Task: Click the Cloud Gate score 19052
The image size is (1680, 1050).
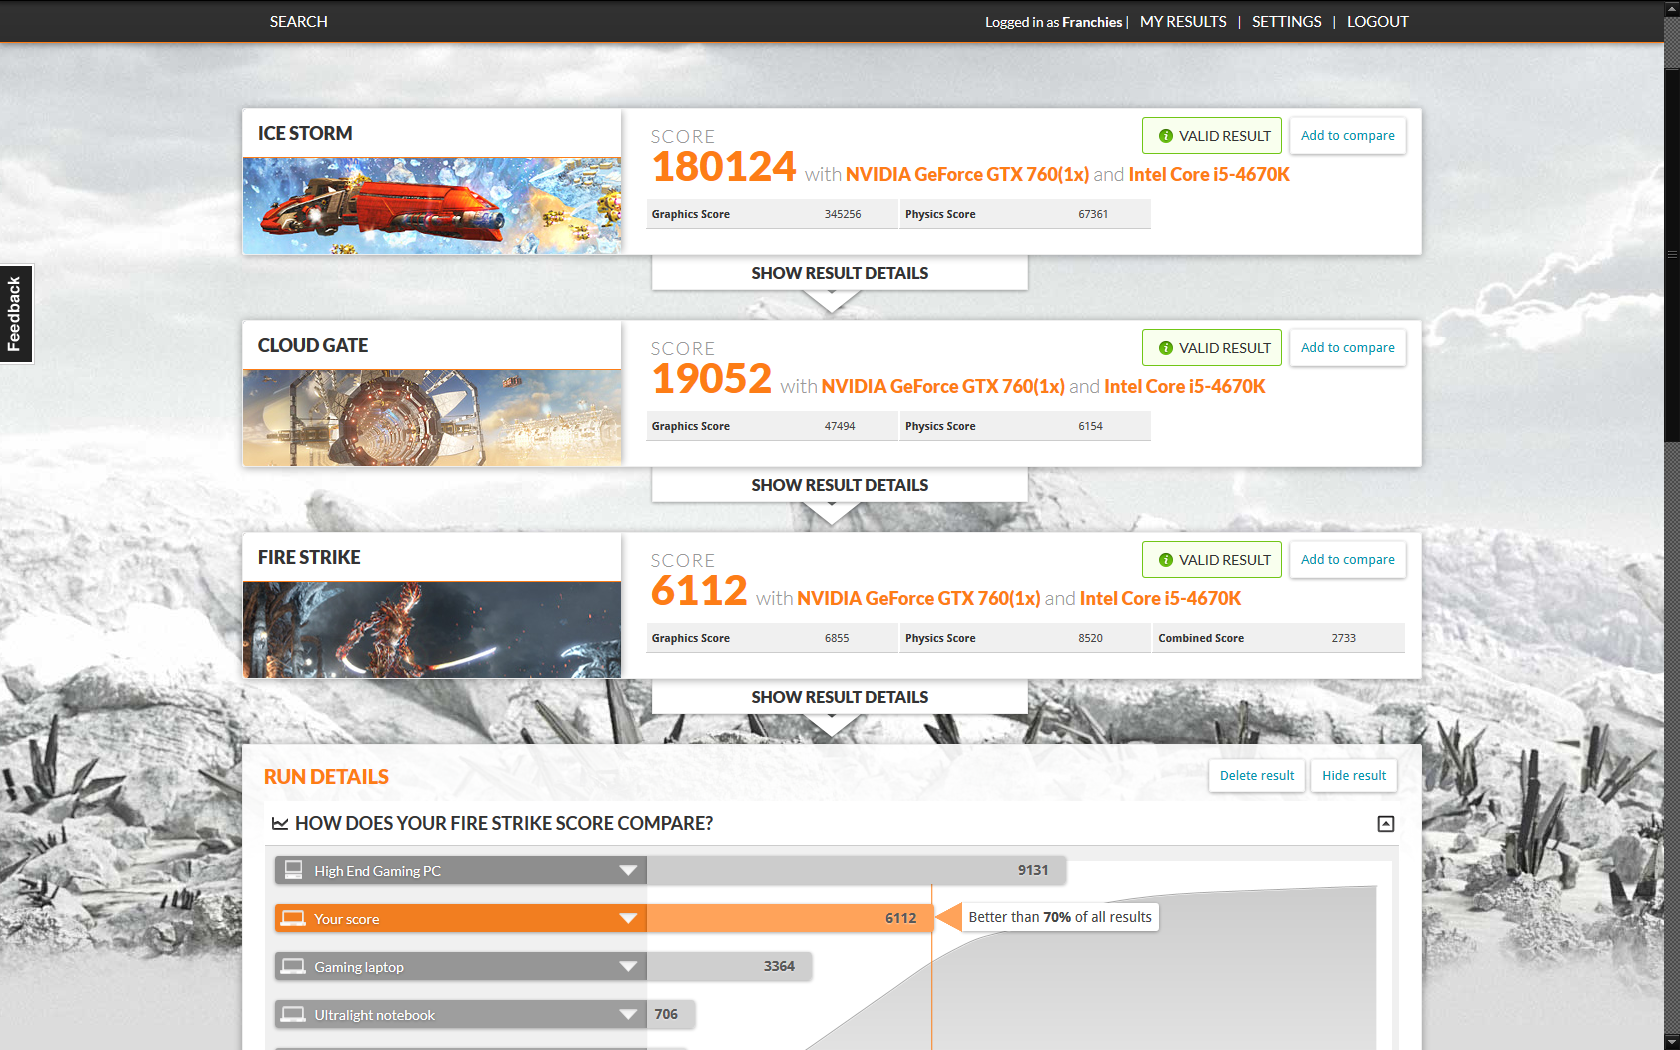Action: click(712, 379)
